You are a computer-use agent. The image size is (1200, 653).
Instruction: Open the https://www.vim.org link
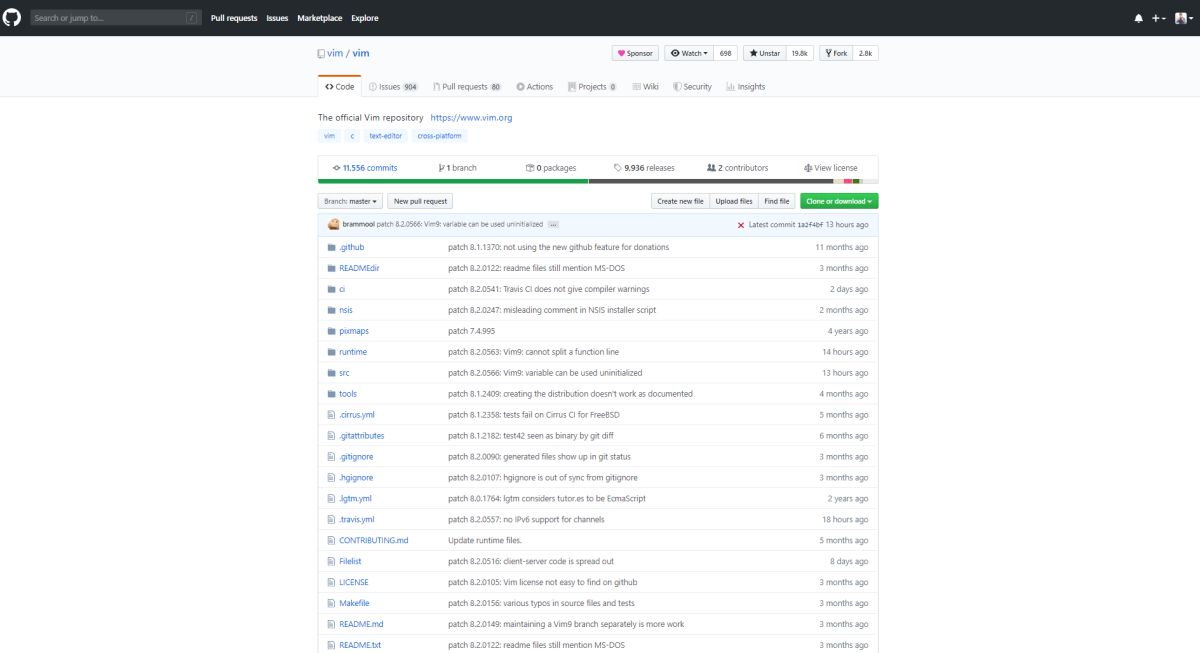[471, 118]
